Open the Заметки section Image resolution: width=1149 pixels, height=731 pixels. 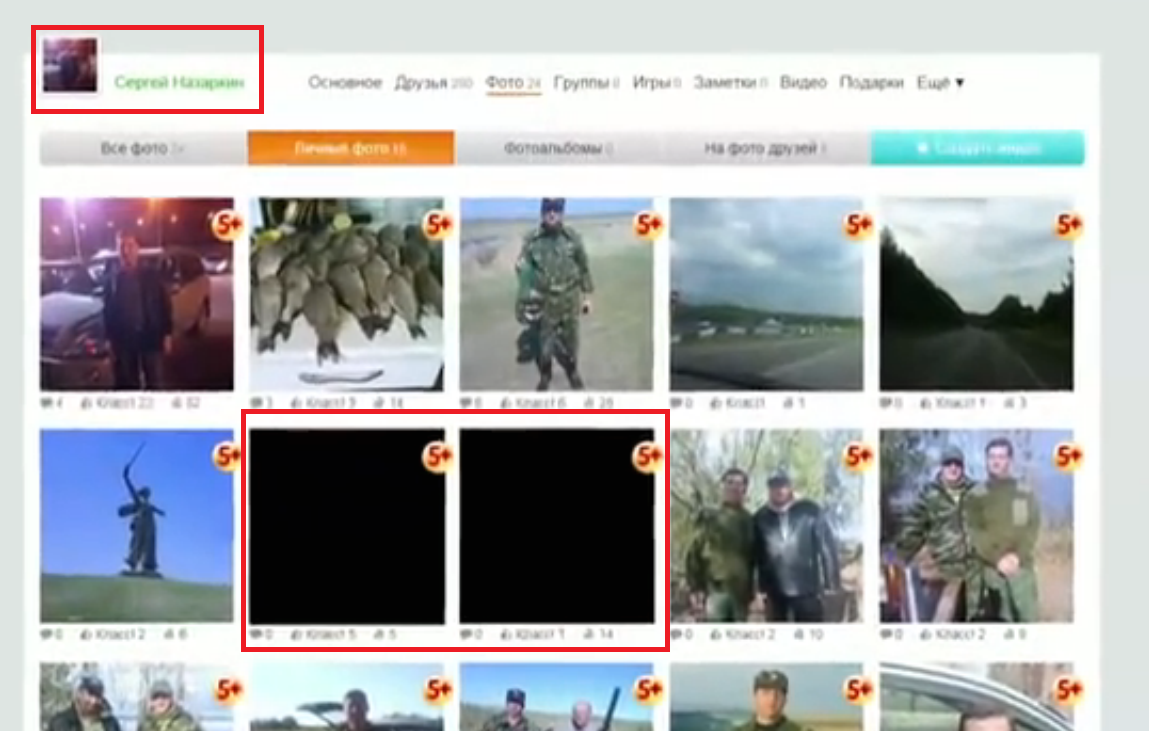pyautogui.click(x=730, y=83)
